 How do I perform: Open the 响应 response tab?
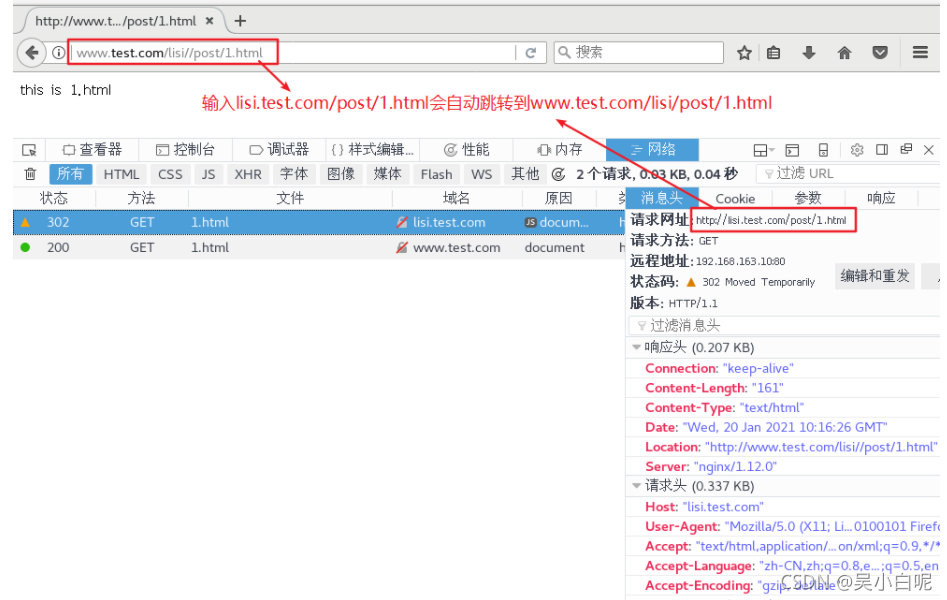coord(881,198)
